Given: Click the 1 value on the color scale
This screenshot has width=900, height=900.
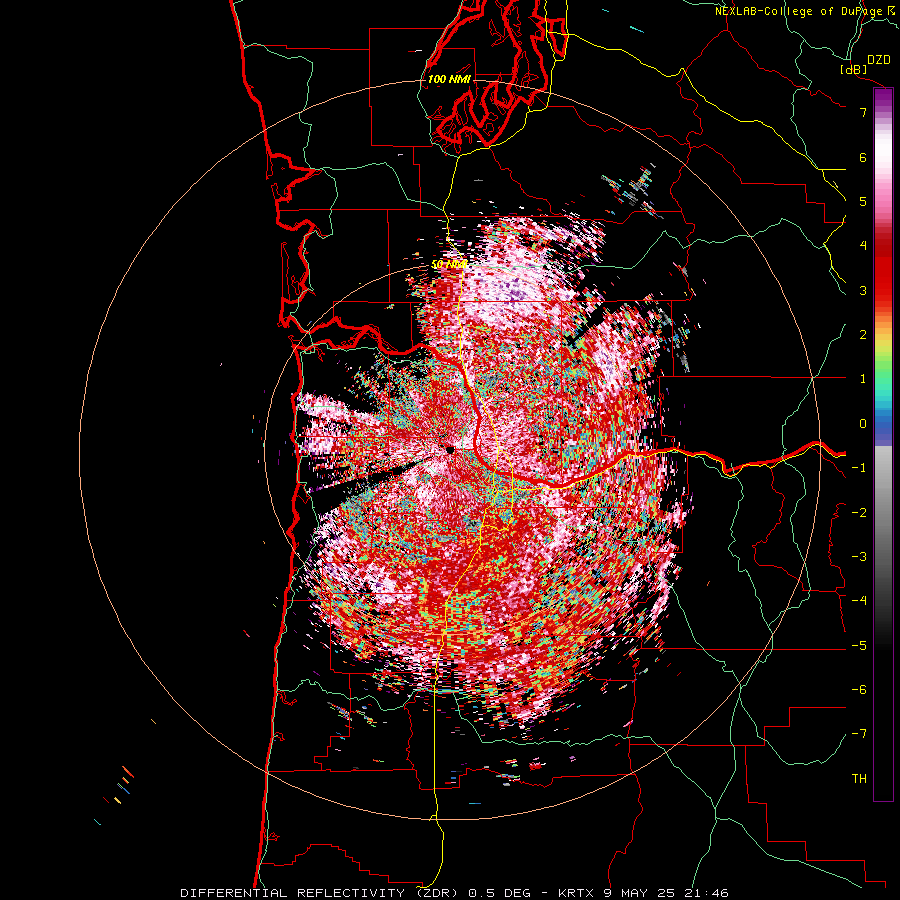Looking at the screenshot, I should click(x=863, y=379).
